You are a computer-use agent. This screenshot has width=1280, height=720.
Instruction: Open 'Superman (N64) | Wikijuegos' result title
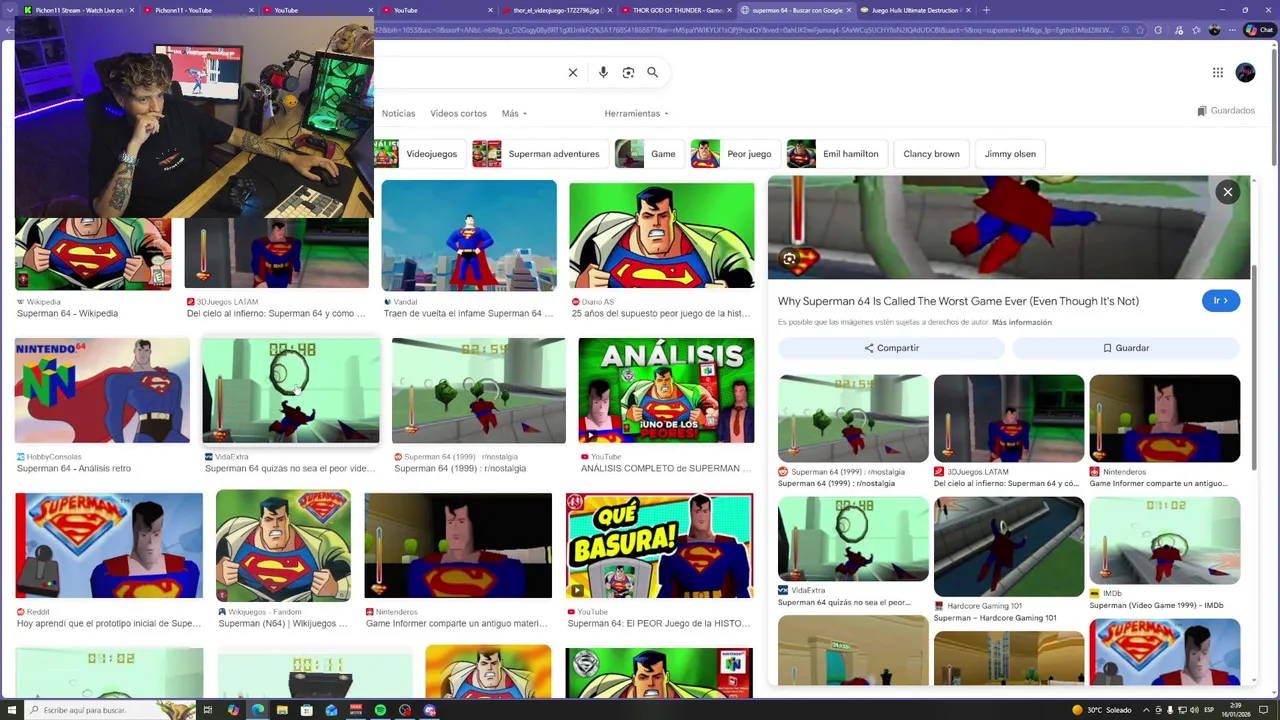283,623
